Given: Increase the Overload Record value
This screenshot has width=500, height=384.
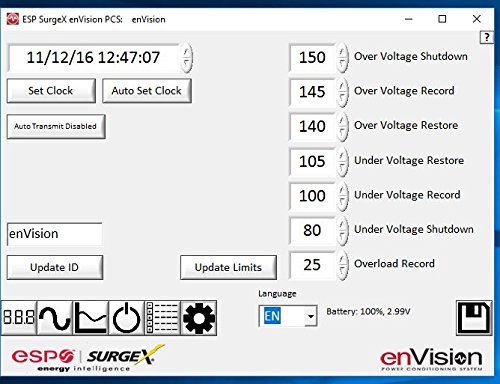Looking at the screenshot, I should [x=342, y=258].
